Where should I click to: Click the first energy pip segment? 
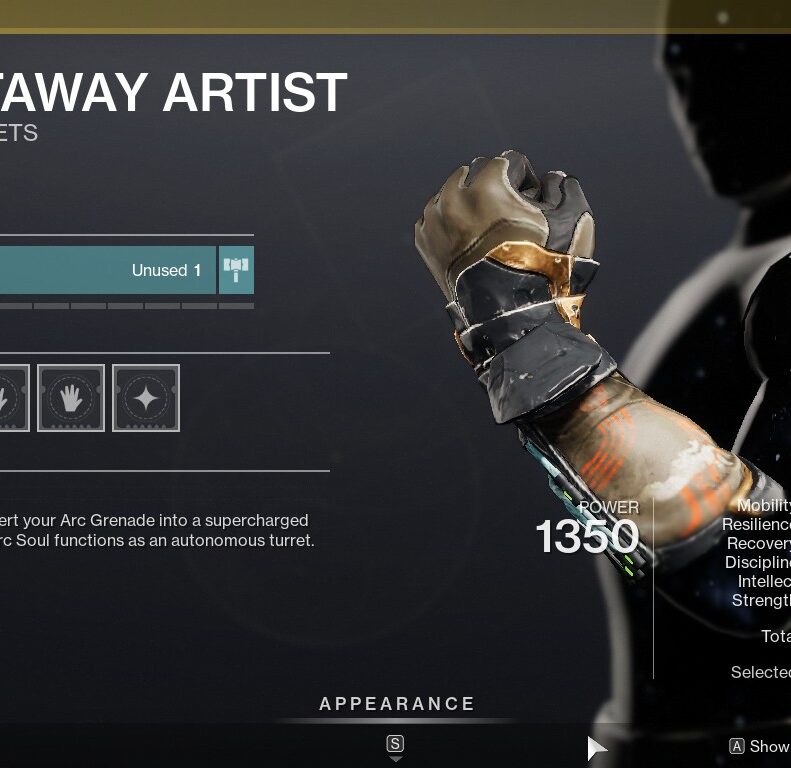pos(15,306)
